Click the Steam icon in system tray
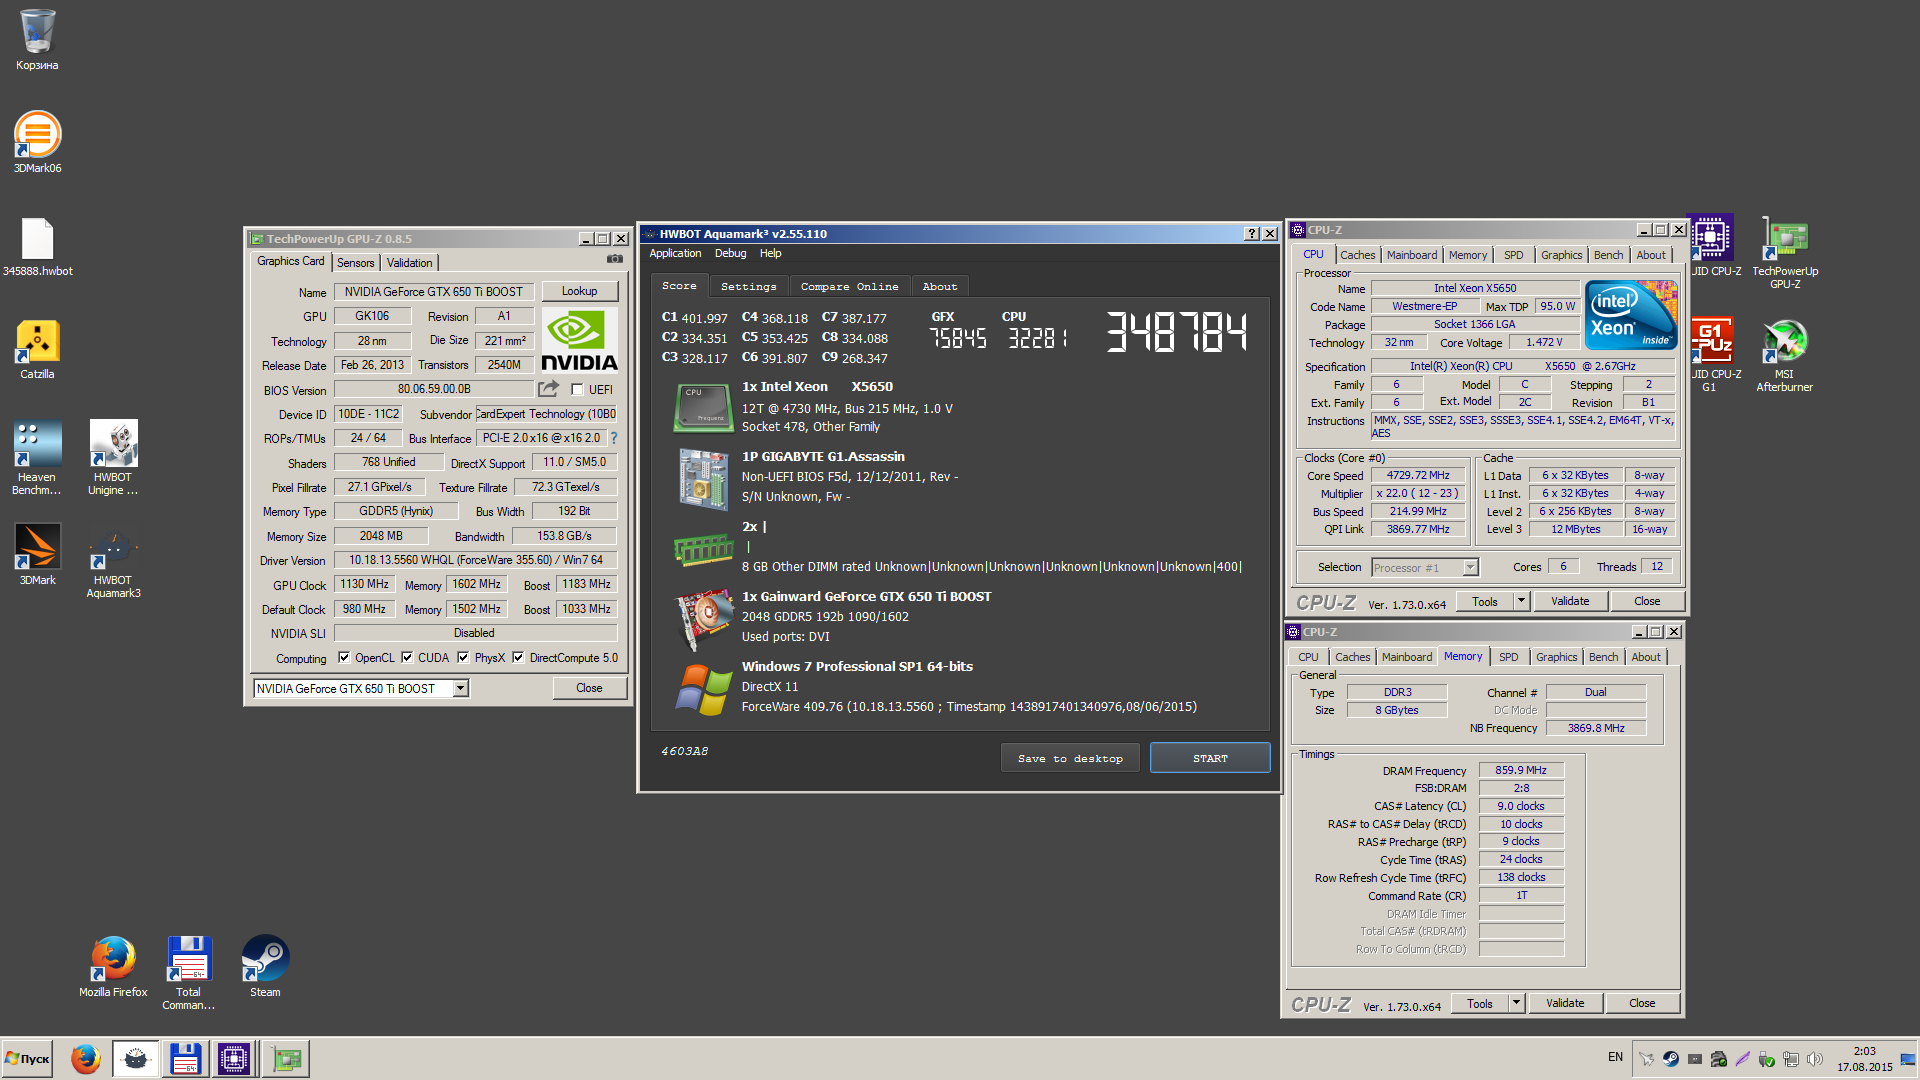Screen dimensions: 1920x1080 1671,1059
